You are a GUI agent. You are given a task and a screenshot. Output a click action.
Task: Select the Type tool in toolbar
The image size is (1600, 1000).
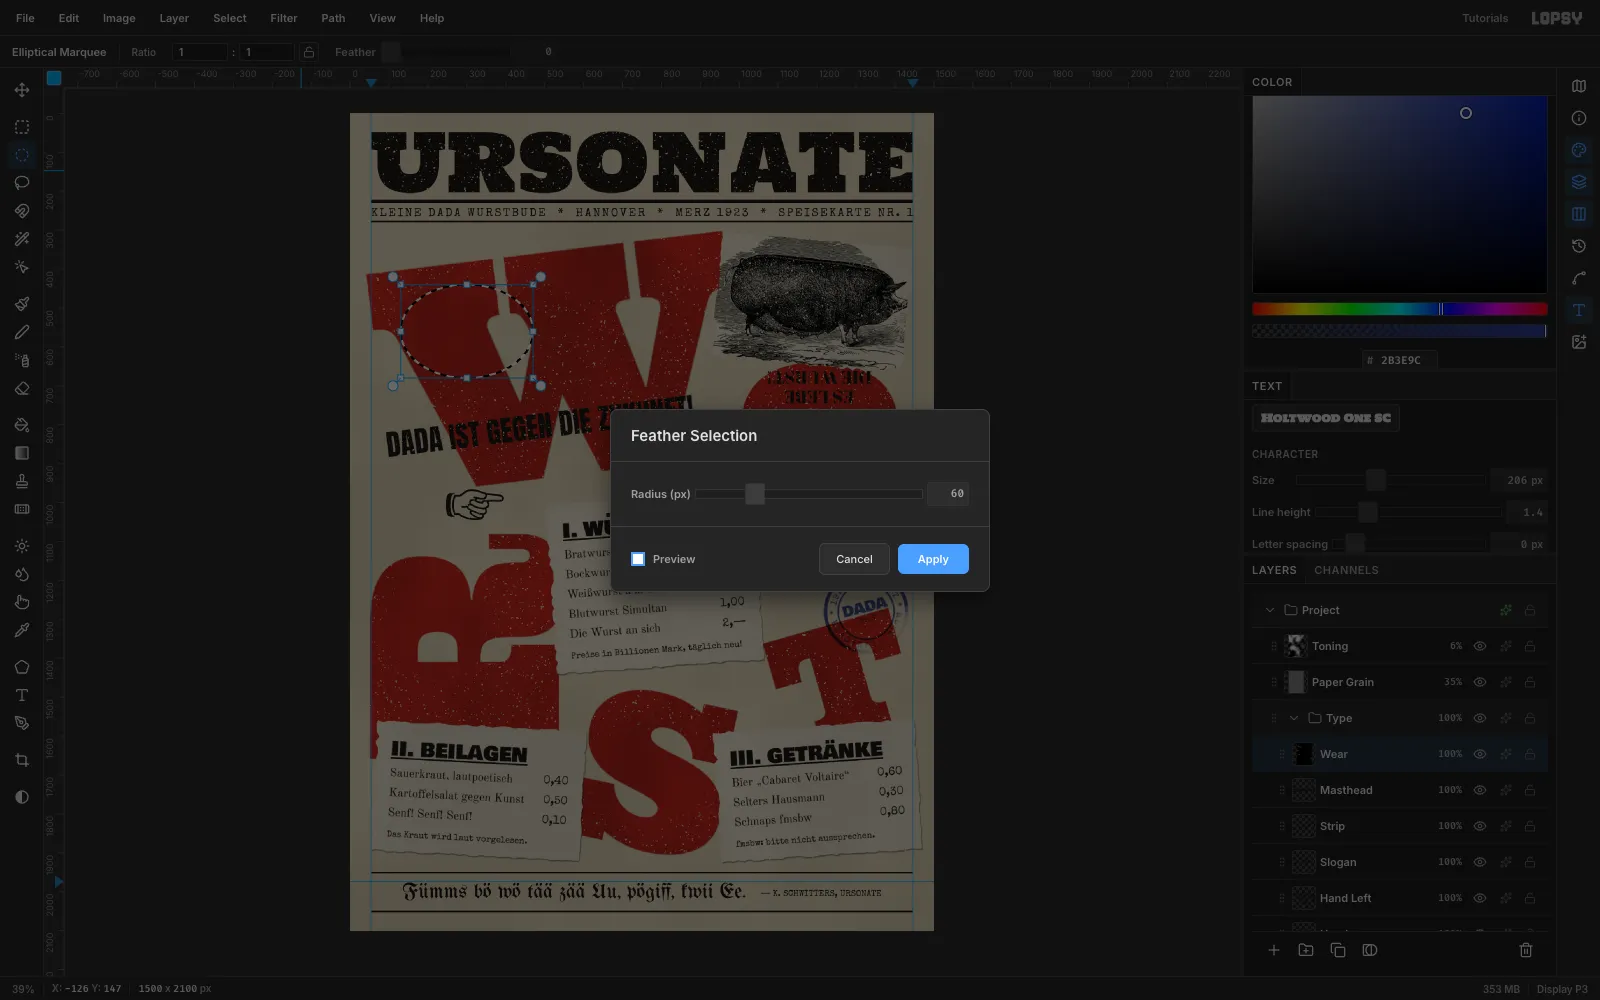(x=22, y=695)
